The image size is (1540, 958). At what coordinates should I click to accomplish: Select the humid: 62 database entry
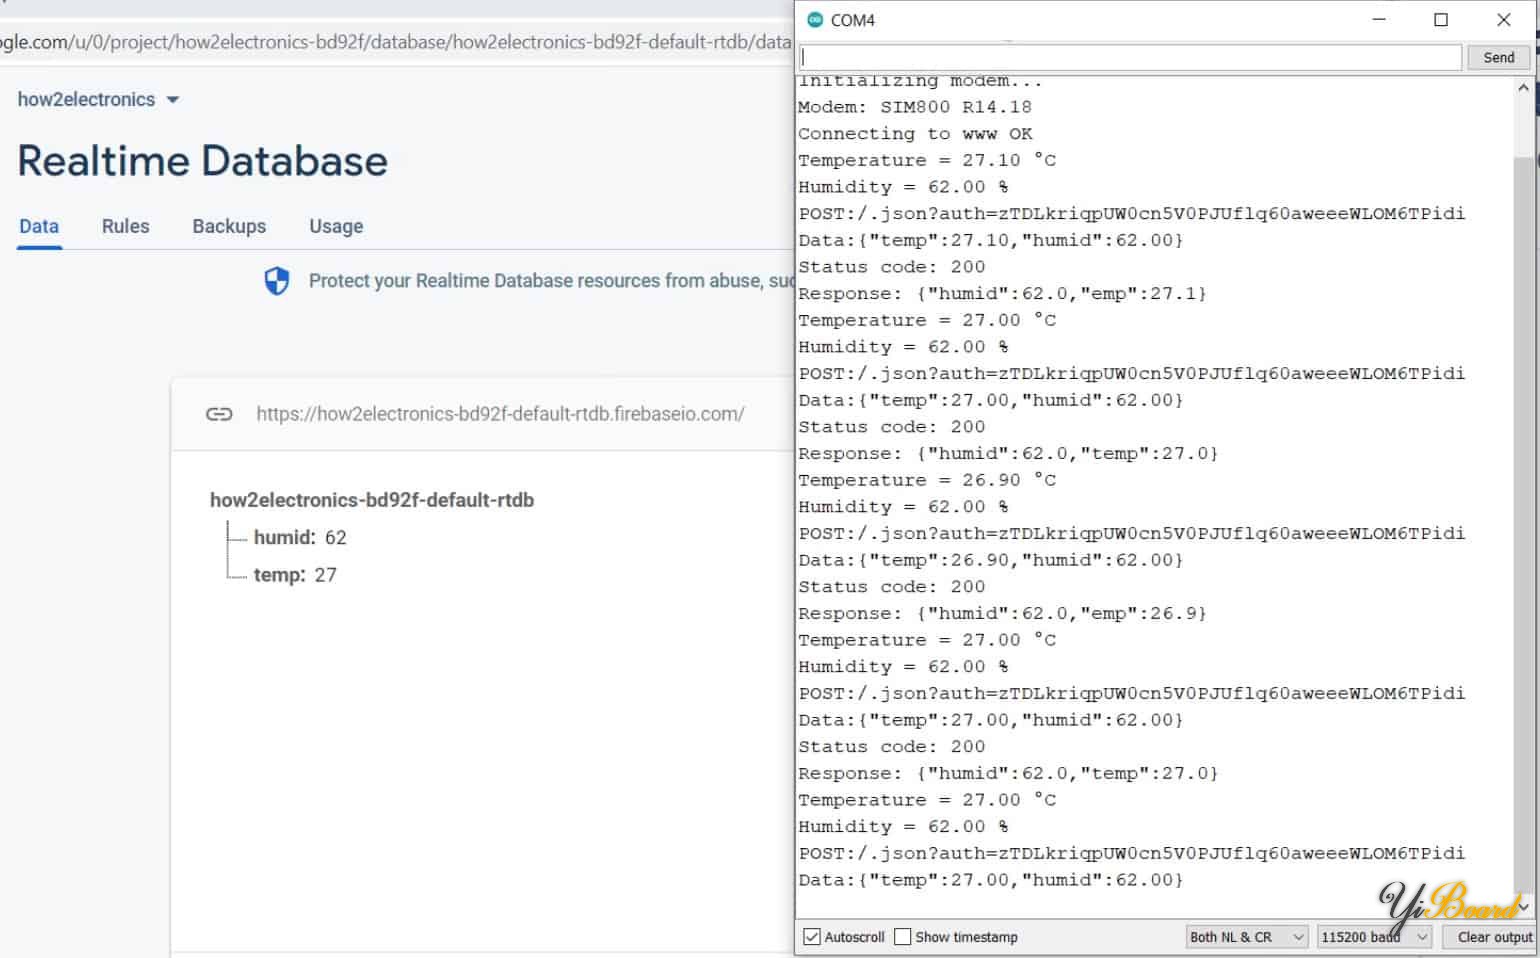[300, 537]
